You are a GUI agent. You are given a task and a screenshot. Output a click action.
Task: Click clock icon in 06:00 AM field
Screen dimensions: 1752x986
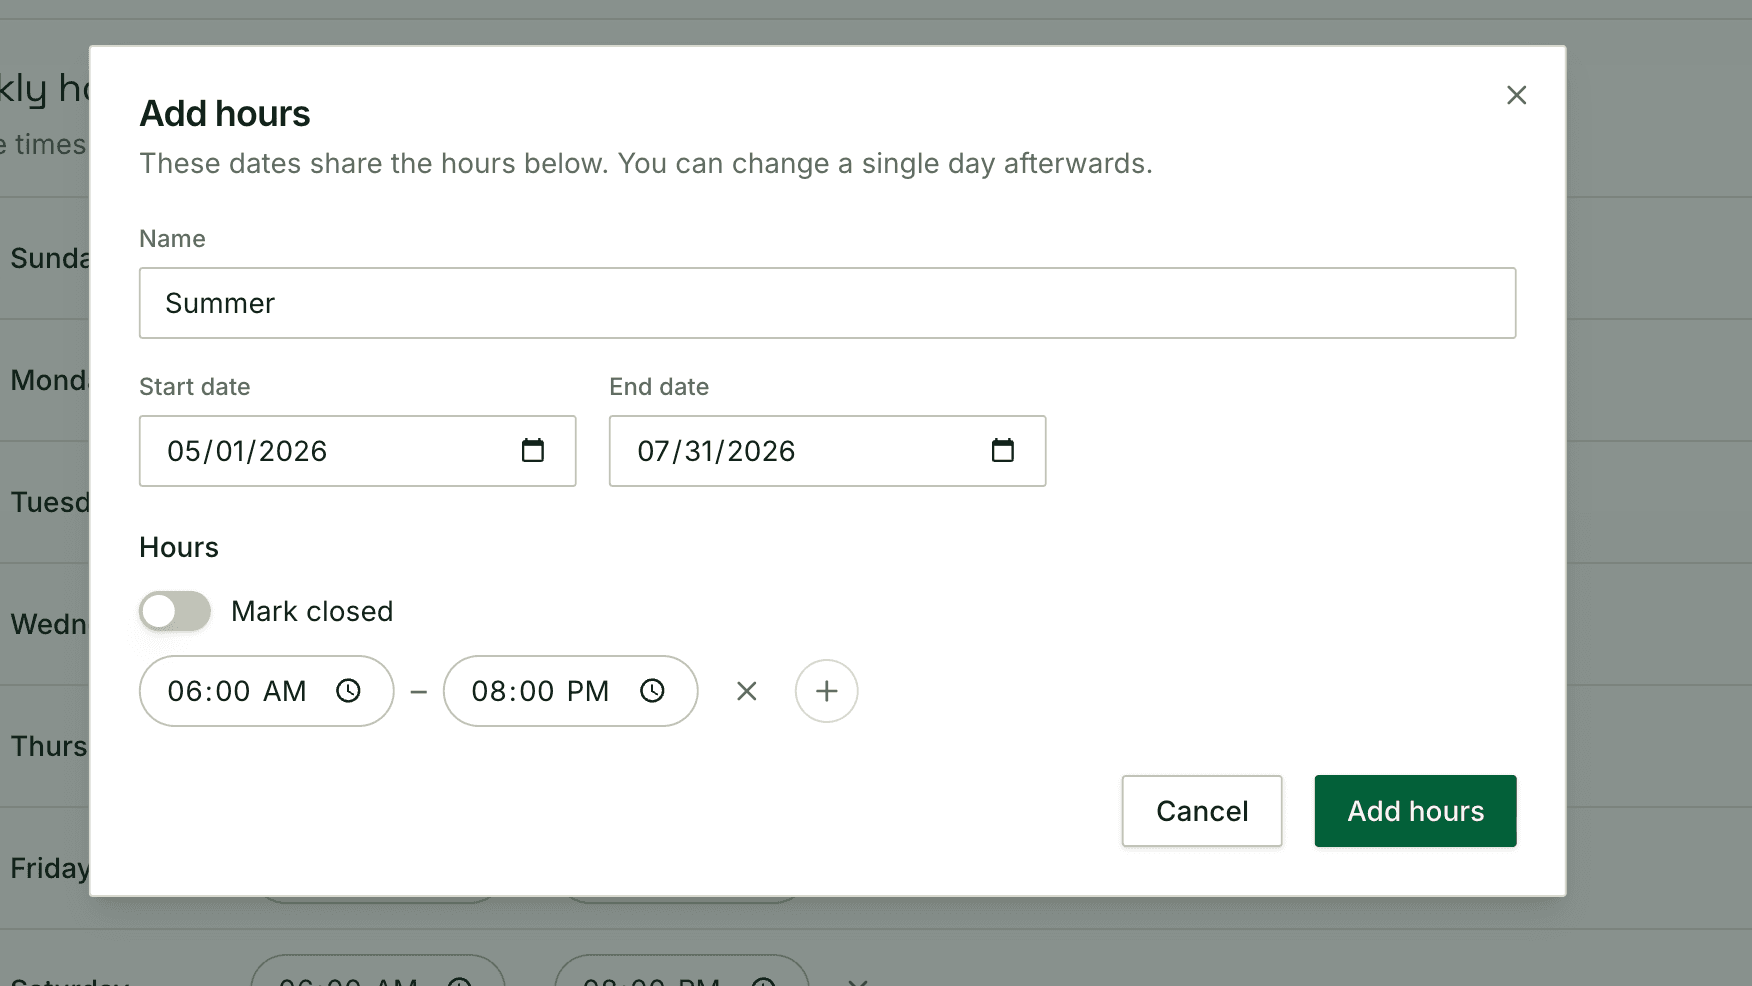[x=348, y=691]
